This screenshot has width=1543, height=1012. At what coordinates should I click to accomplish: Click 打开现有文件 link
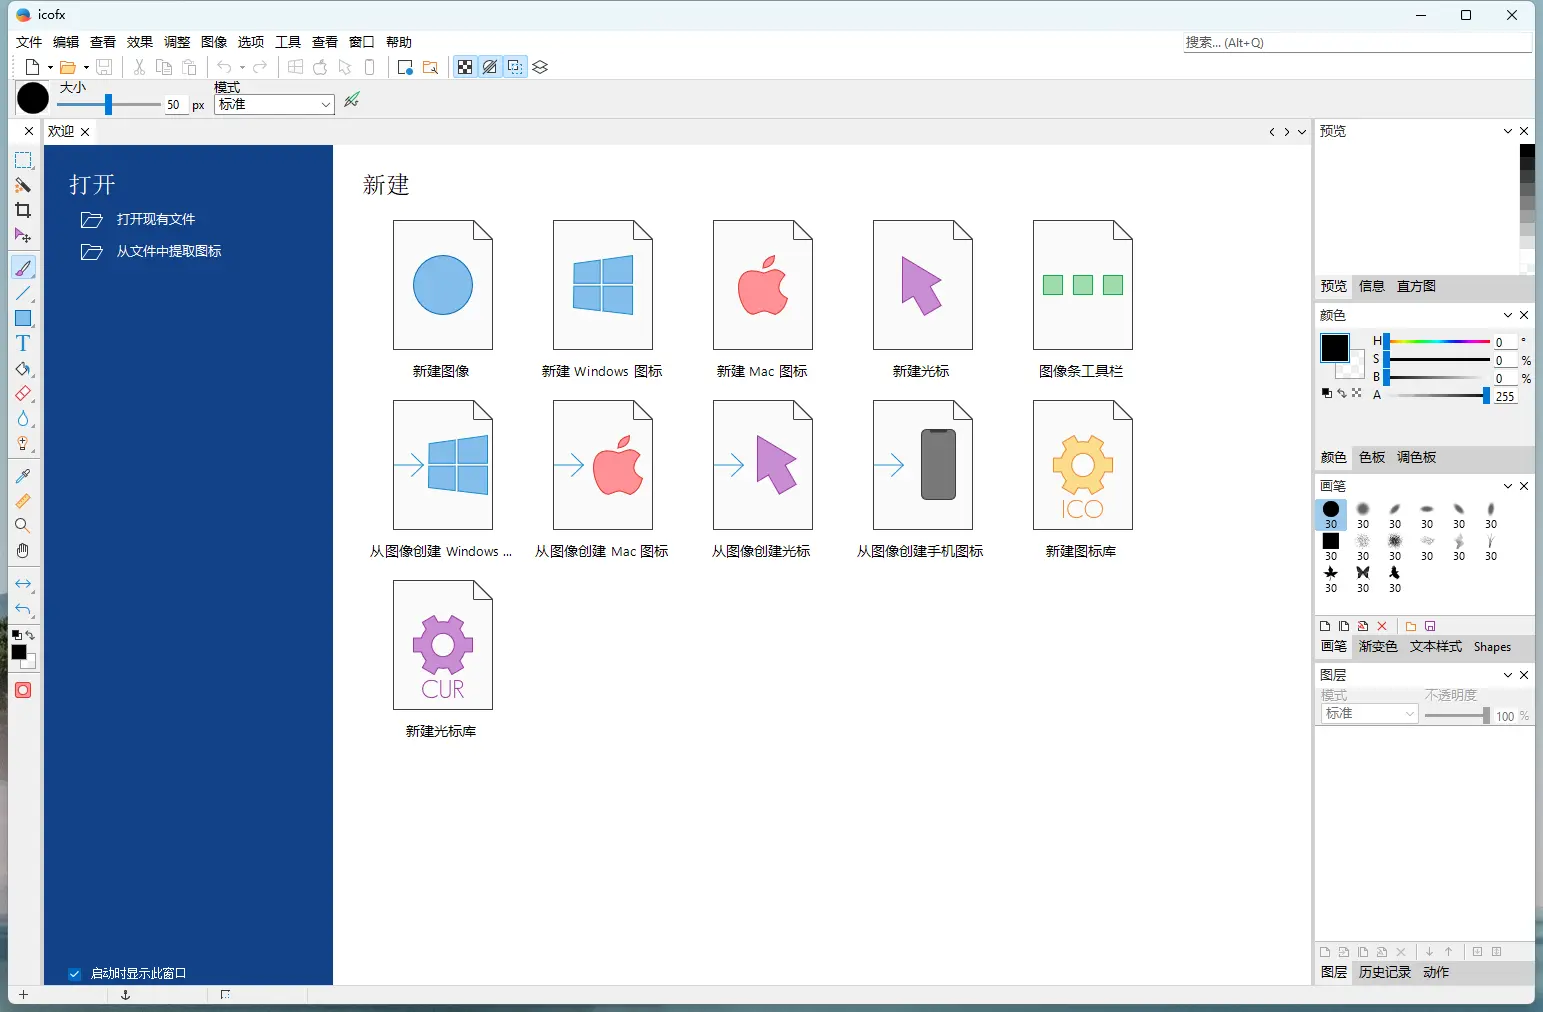(x=156, y=219)
